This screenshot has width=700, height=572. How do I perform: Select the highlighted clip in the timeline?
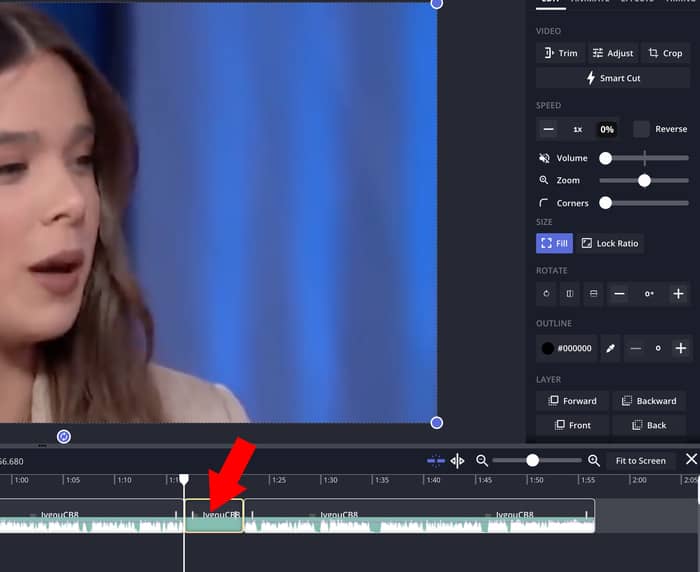click(x=214, y=516)
